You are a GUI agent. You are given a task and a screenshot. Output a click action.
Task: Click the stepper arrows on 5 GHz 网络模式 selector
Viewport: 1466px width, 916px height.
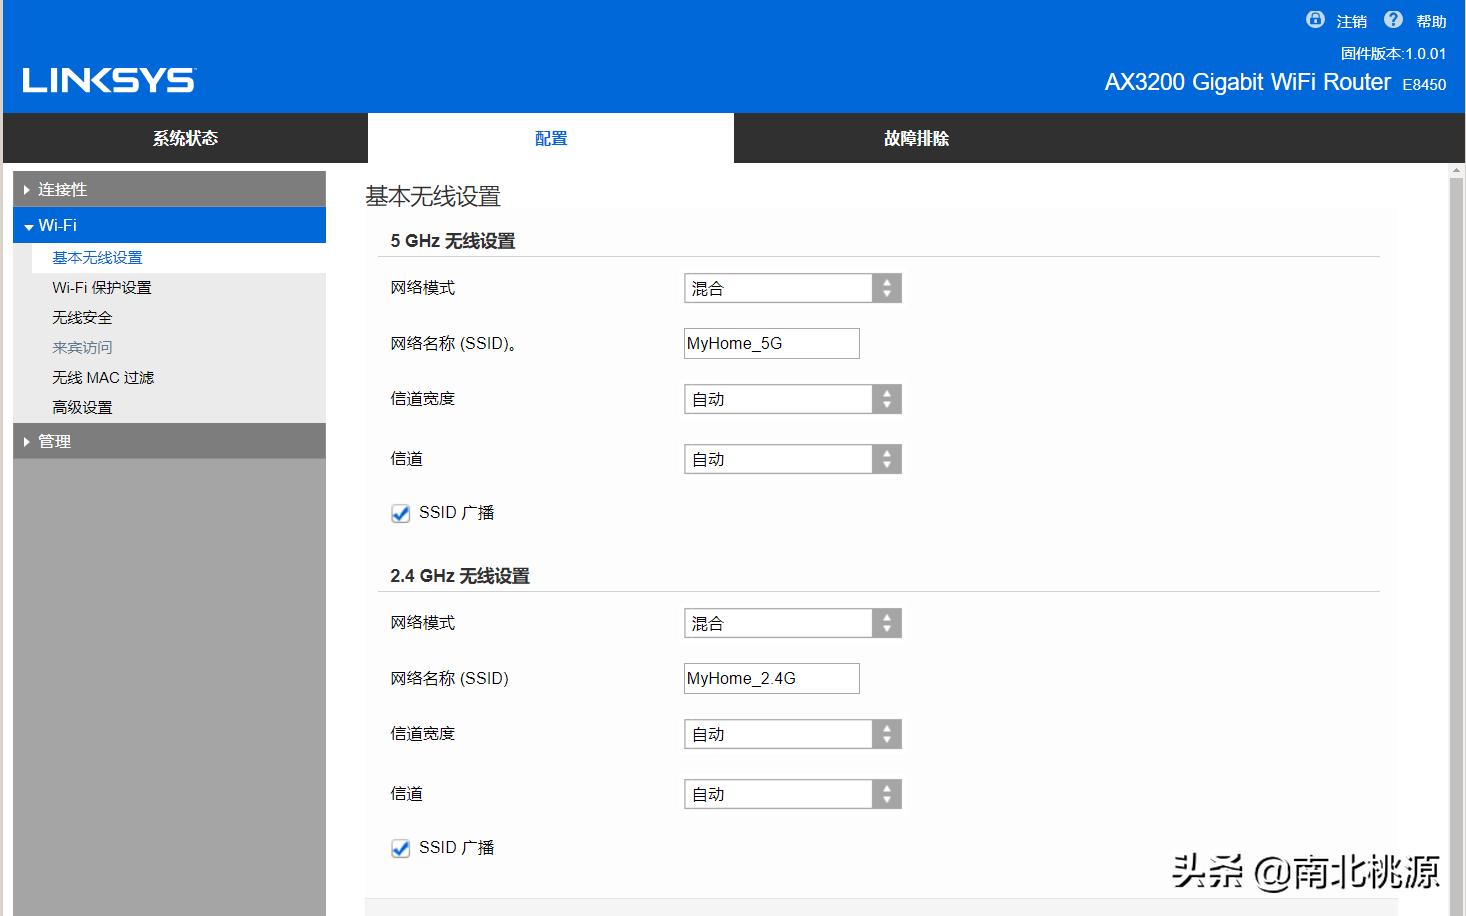click(886, 287)
